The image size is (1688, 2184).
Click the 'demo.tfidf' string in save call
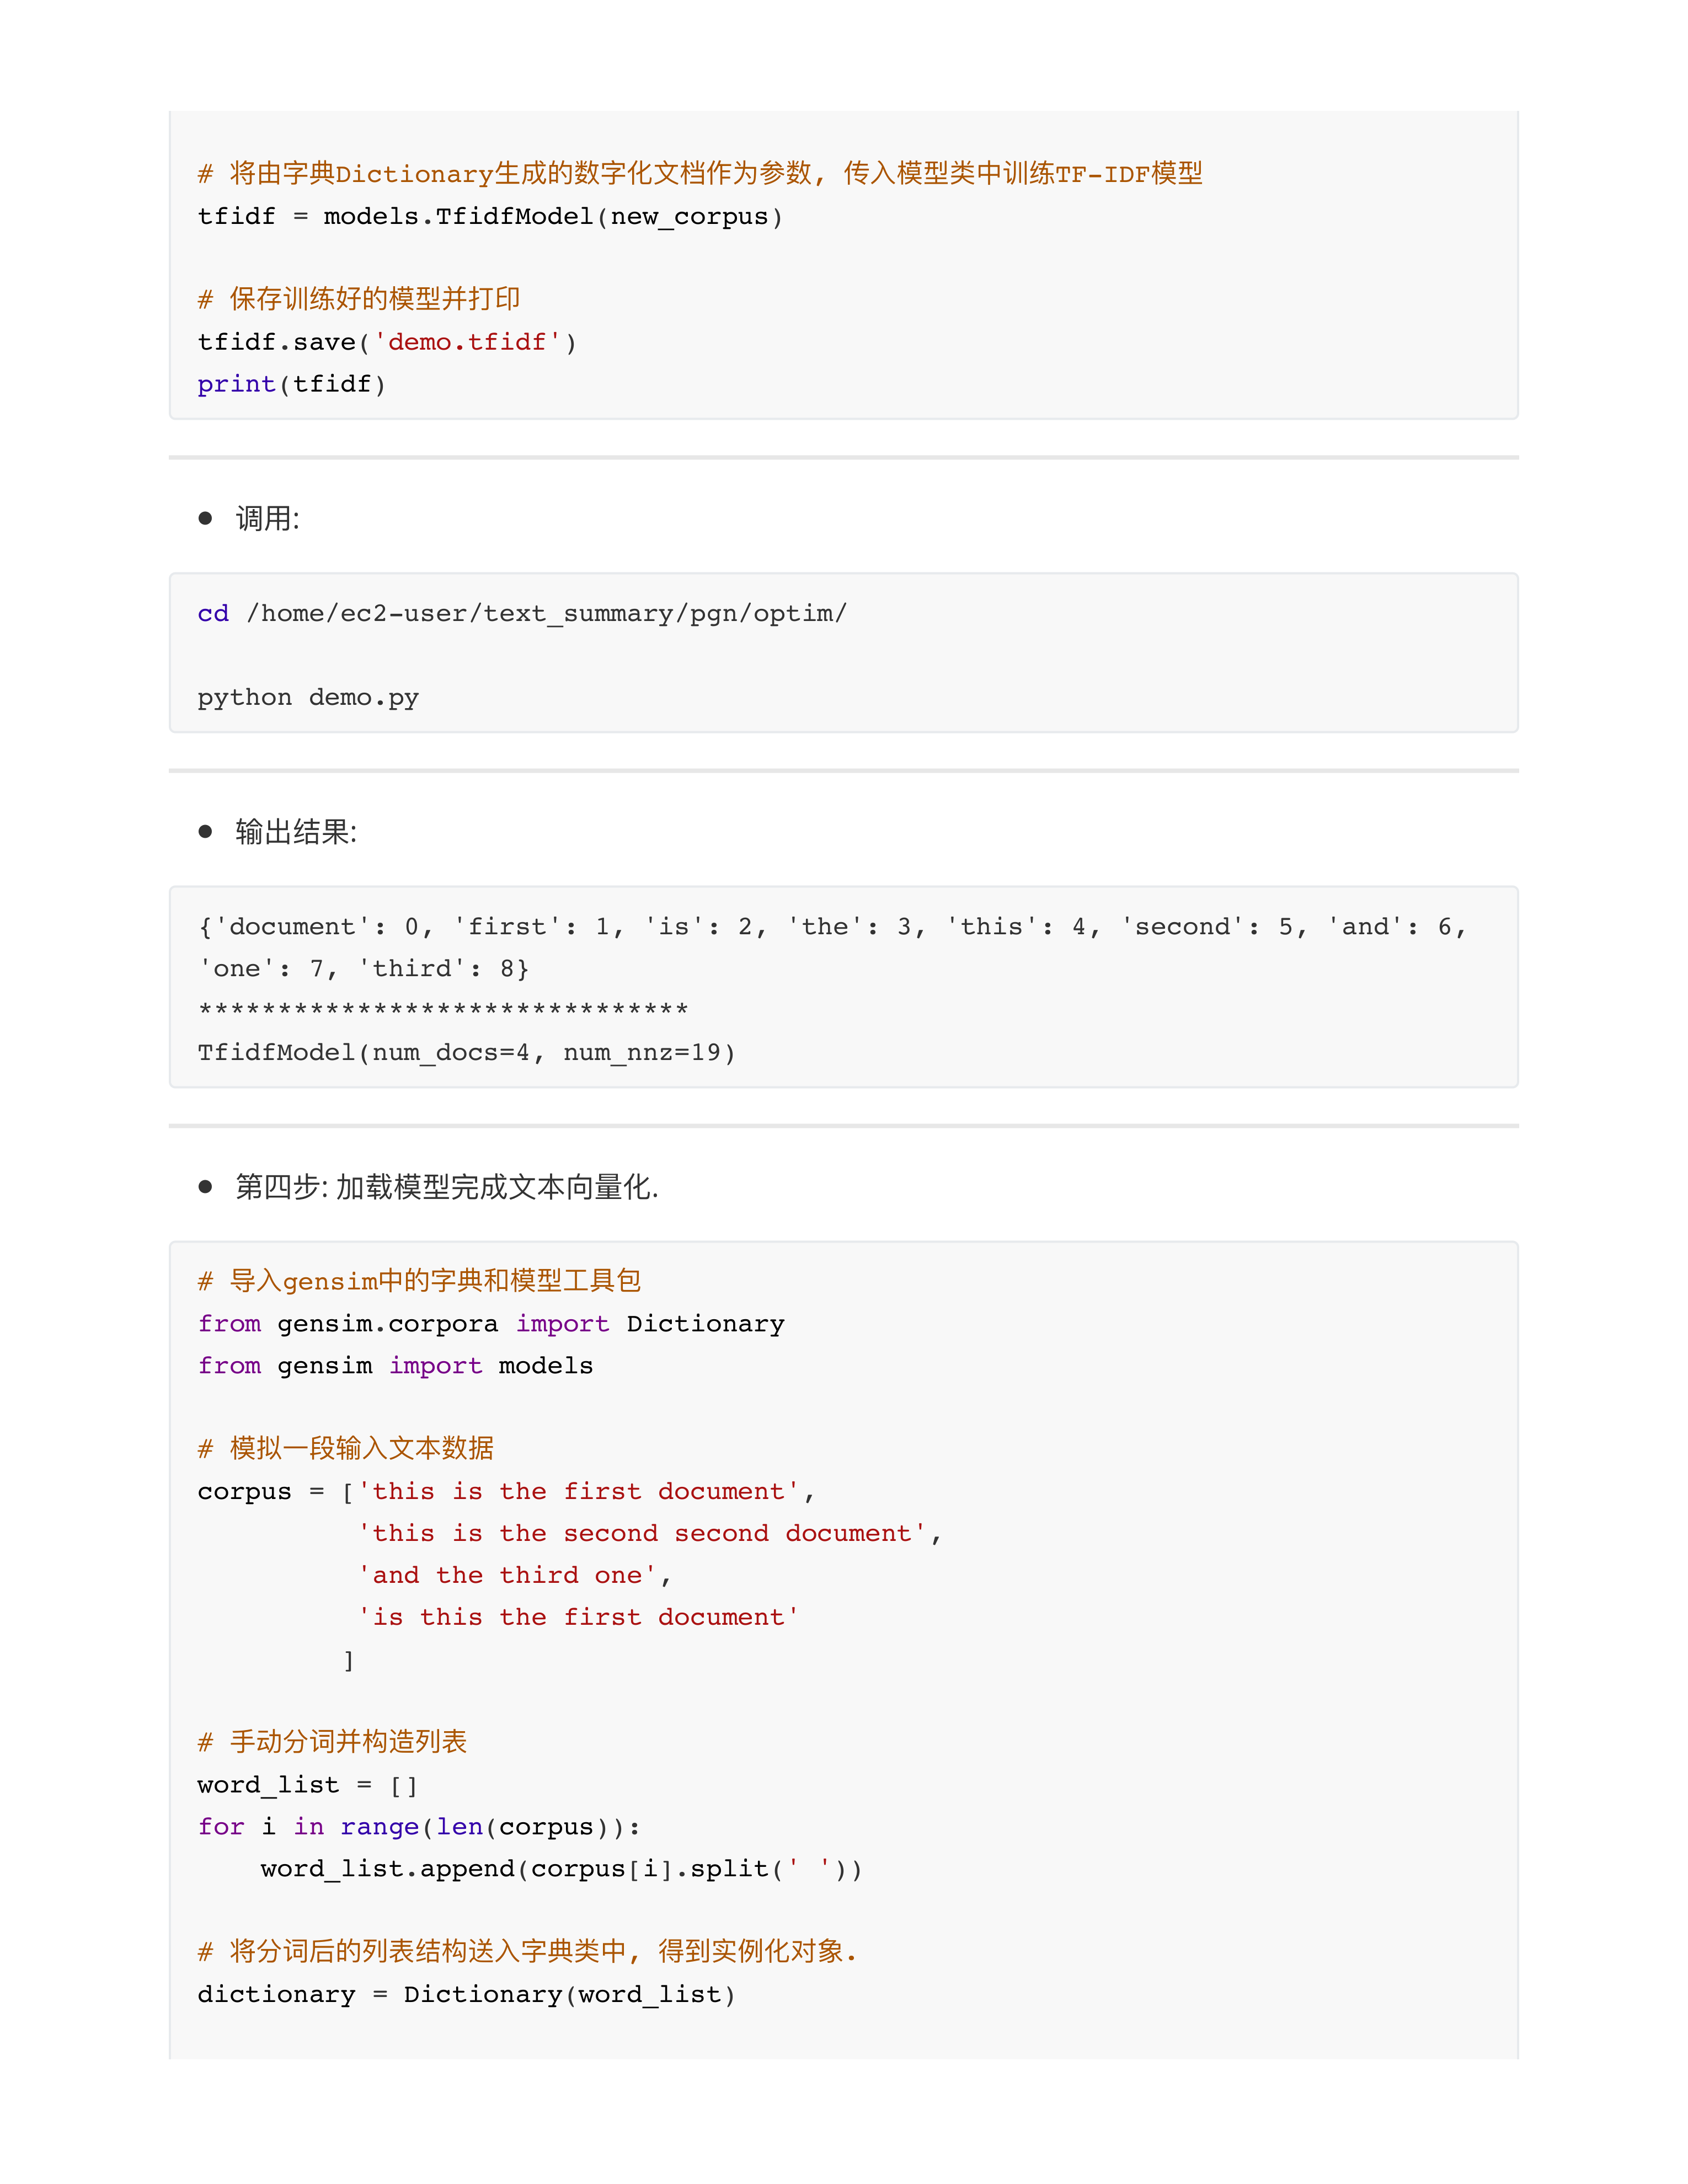[x=466, y=342]
